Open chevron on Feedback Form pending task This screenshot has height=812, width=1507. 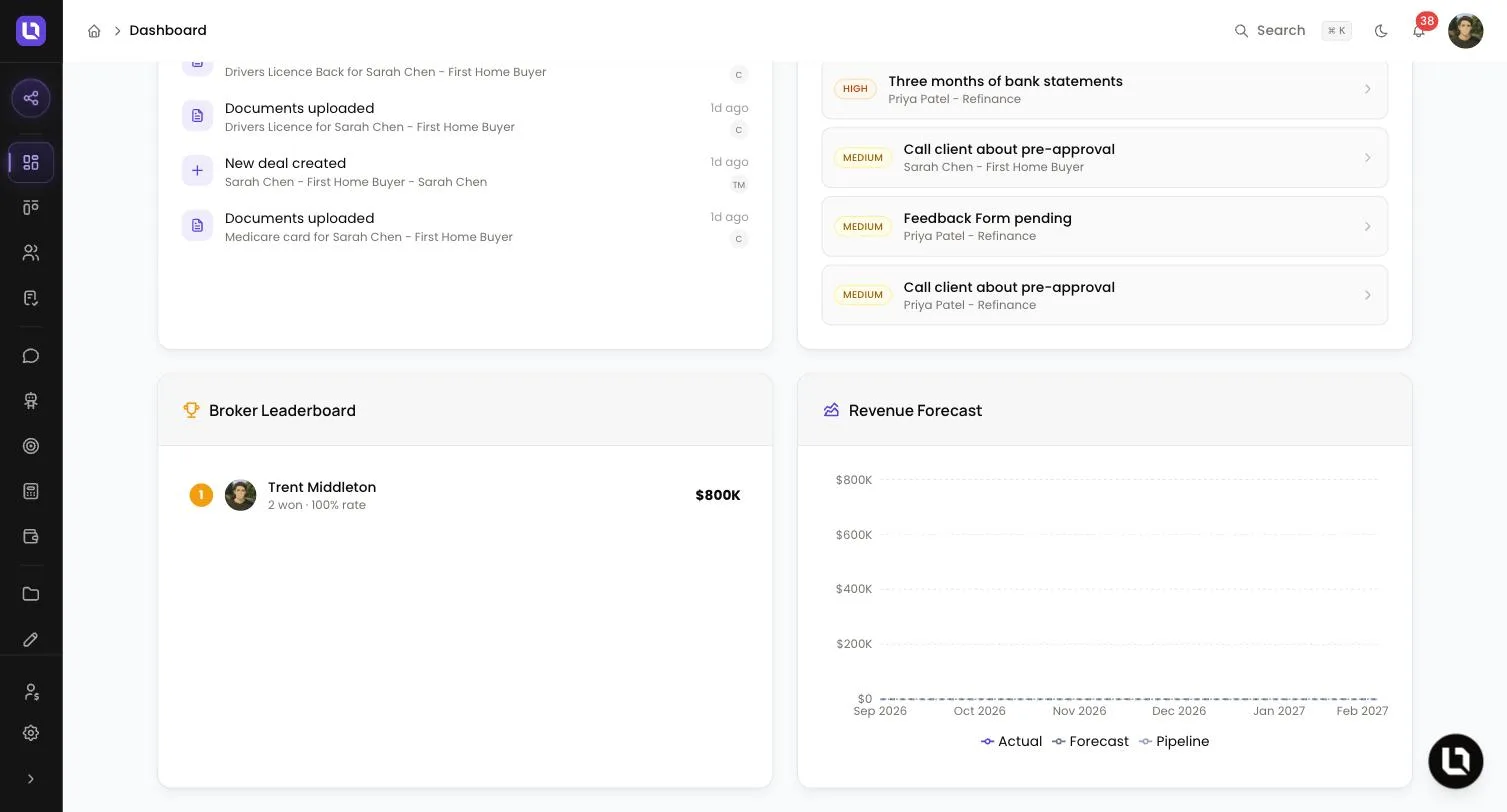[x=1367, y=227]
